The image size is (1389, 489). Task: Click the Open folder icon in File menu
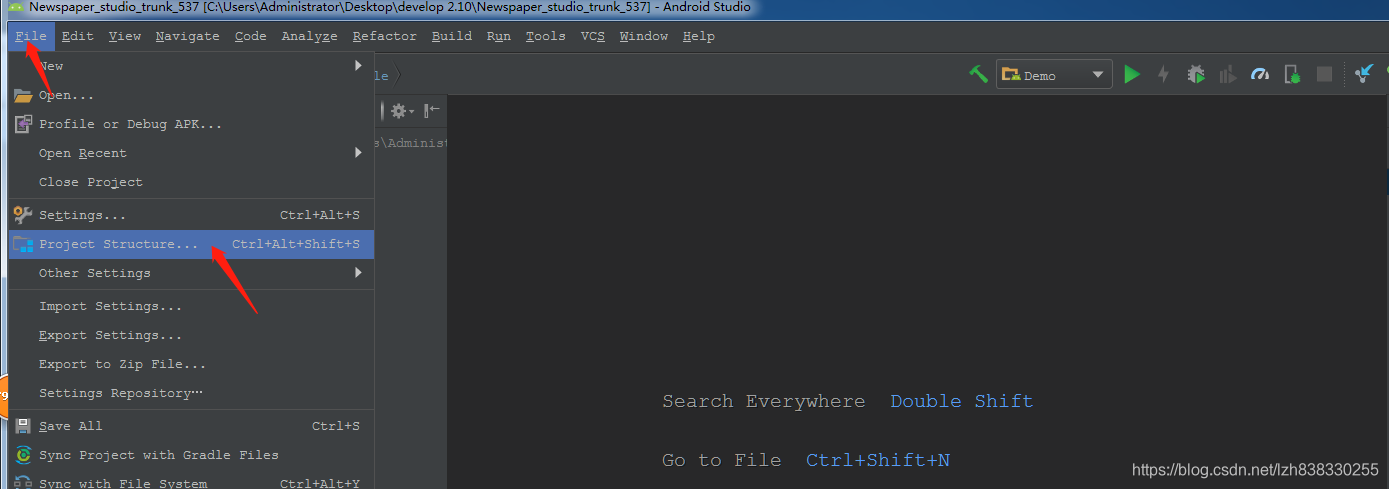pos(23,96)
